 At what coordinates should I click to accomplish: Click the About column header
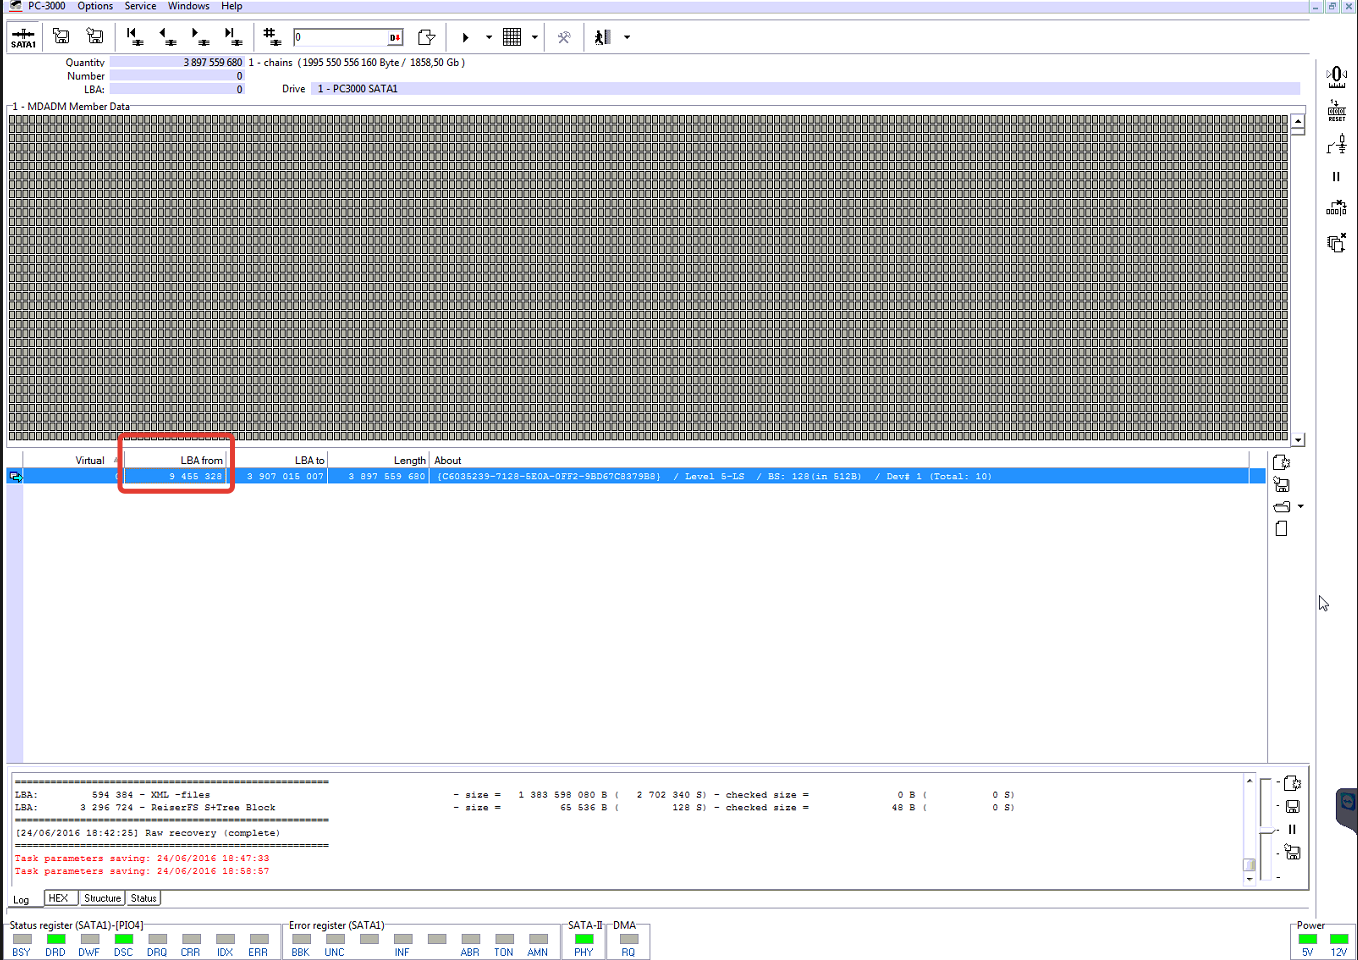(x=840, y=460)
